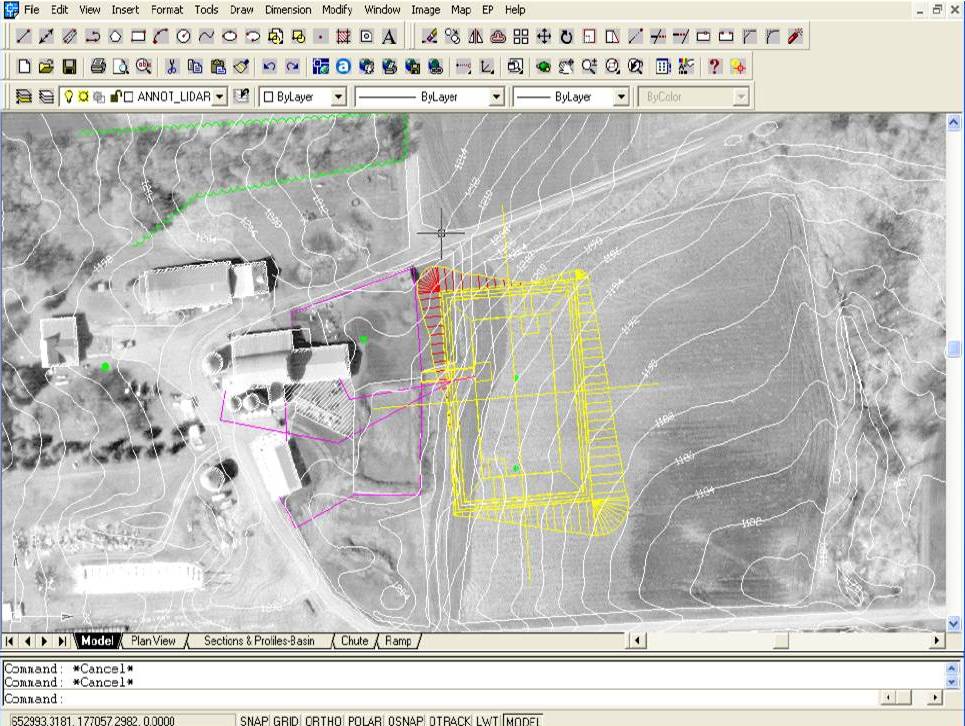Click the Print icon

[x=98, y=67]
